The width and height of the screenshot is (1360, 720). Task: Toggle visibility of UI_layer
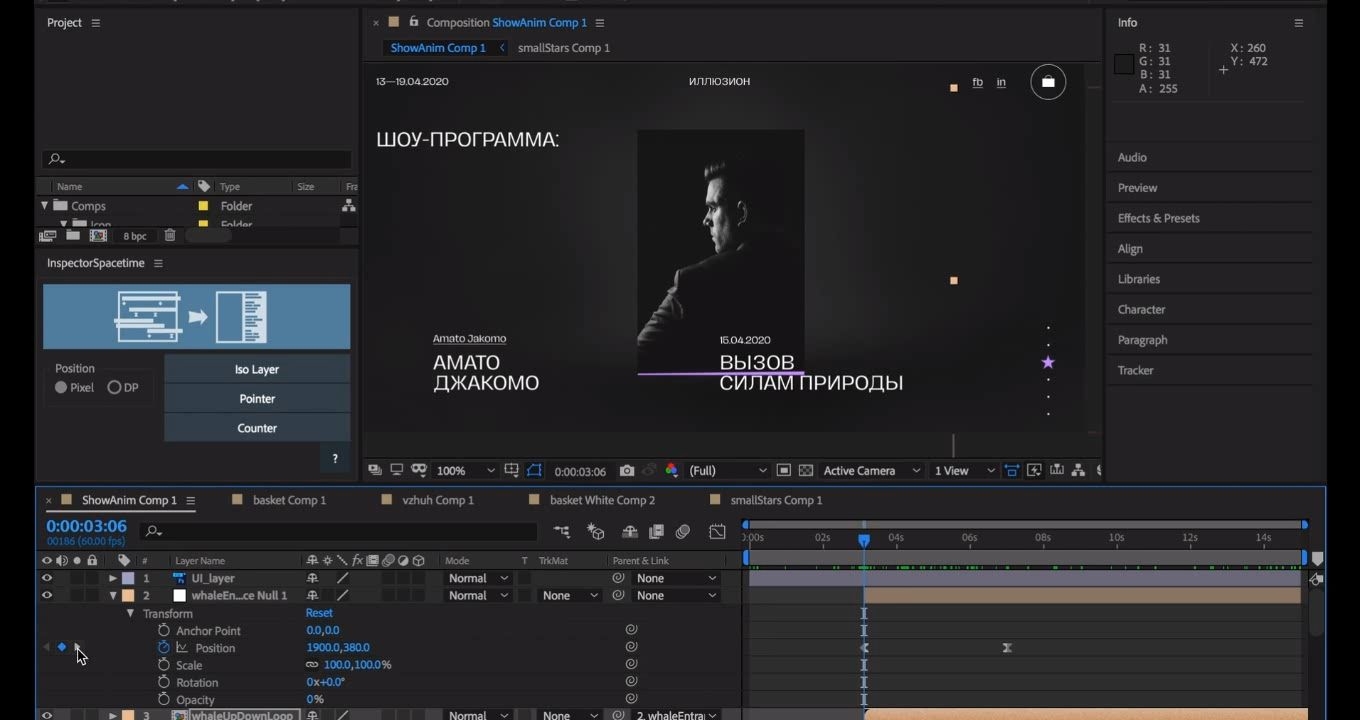[x=47, y=578]
